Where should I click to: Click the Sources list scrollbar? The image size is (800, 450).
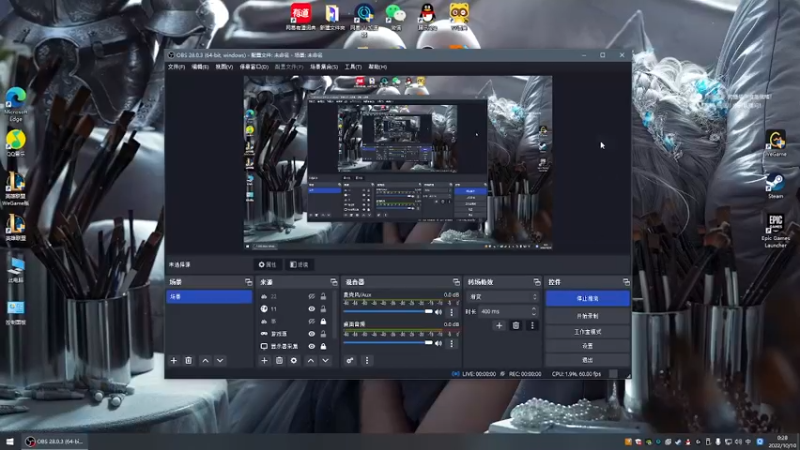335,314
